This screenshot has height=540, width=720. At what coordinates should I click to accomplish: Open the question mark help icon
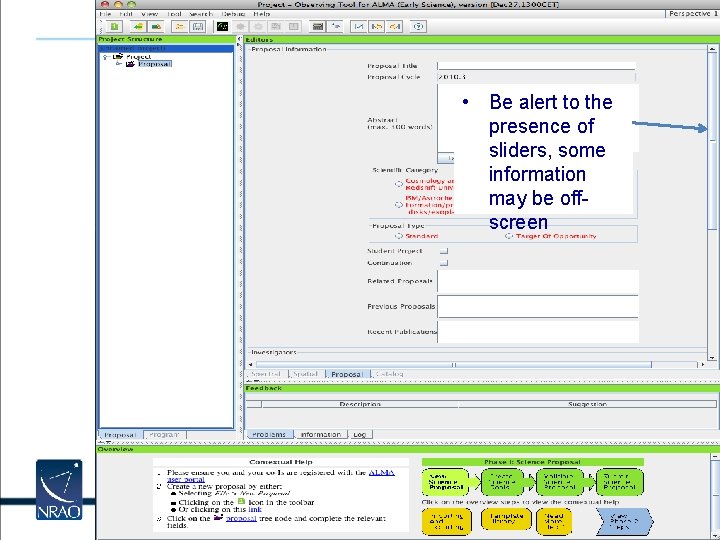[418, 27]
